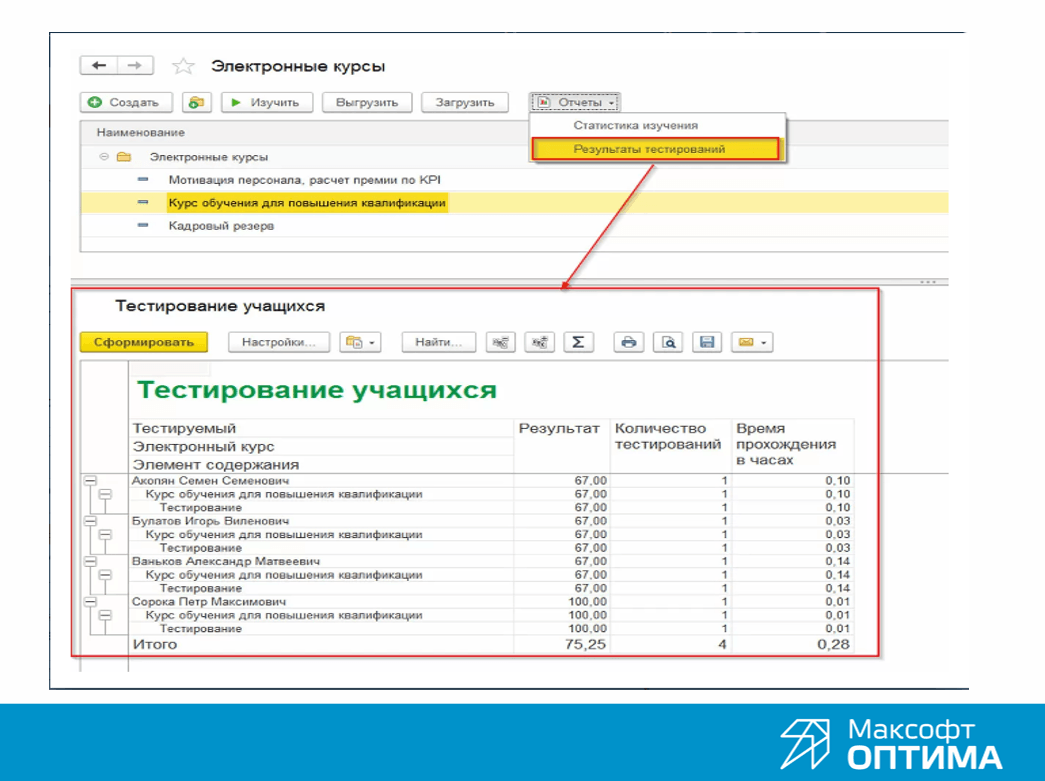This screenshot has height=781, width=1045.
Task: Click time 0,03 in Булатов Игорь Виленович row
Action: (x=838, y=521)
